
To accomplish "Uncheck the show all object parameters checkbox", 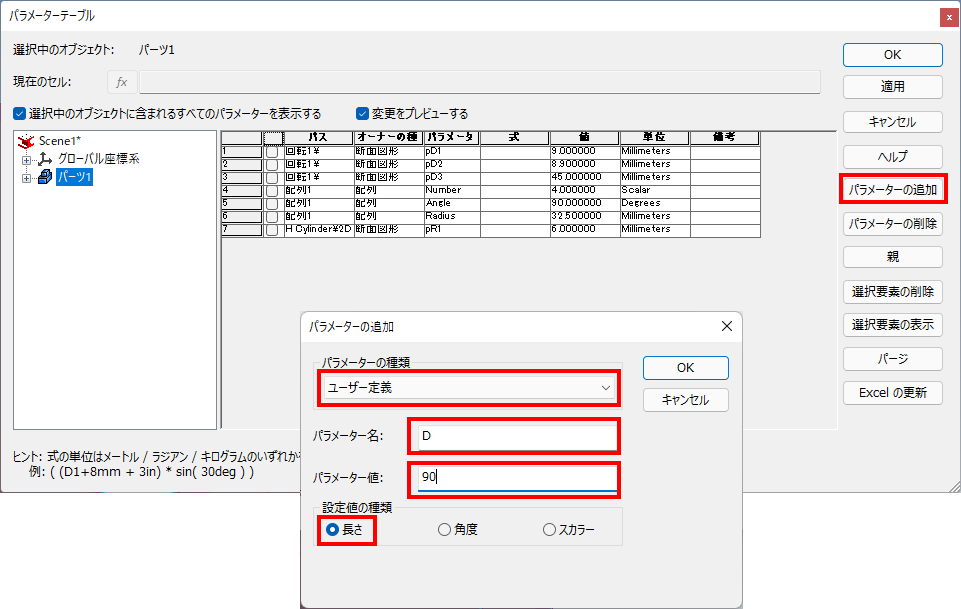I will pos(19,114).
